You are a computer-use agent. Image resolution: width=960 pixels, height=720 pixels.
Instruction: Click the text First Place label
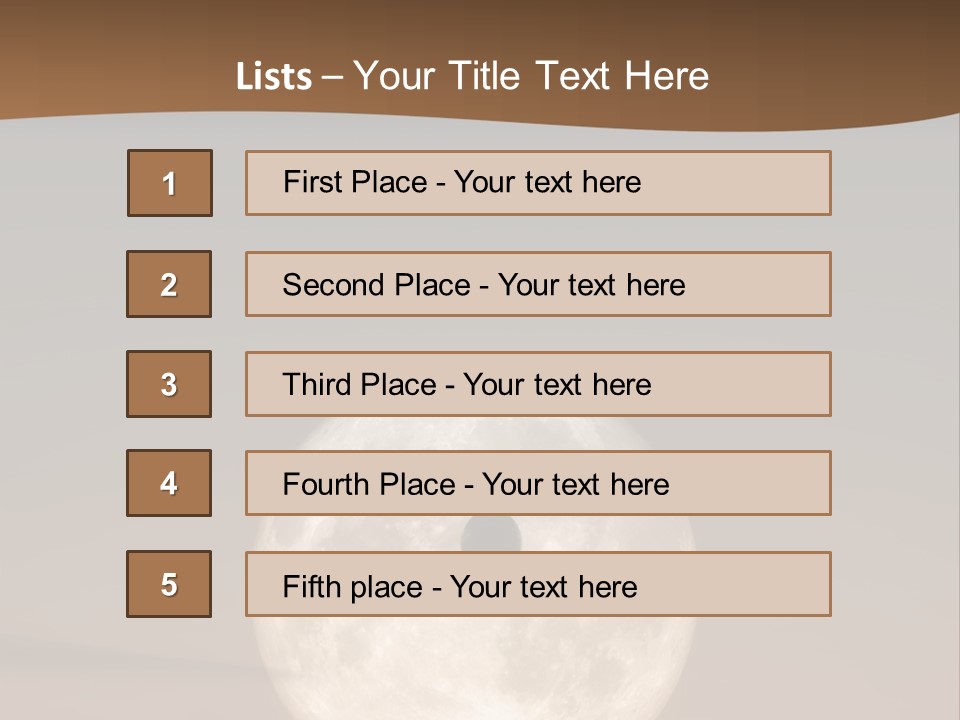(x=355, y=182)
